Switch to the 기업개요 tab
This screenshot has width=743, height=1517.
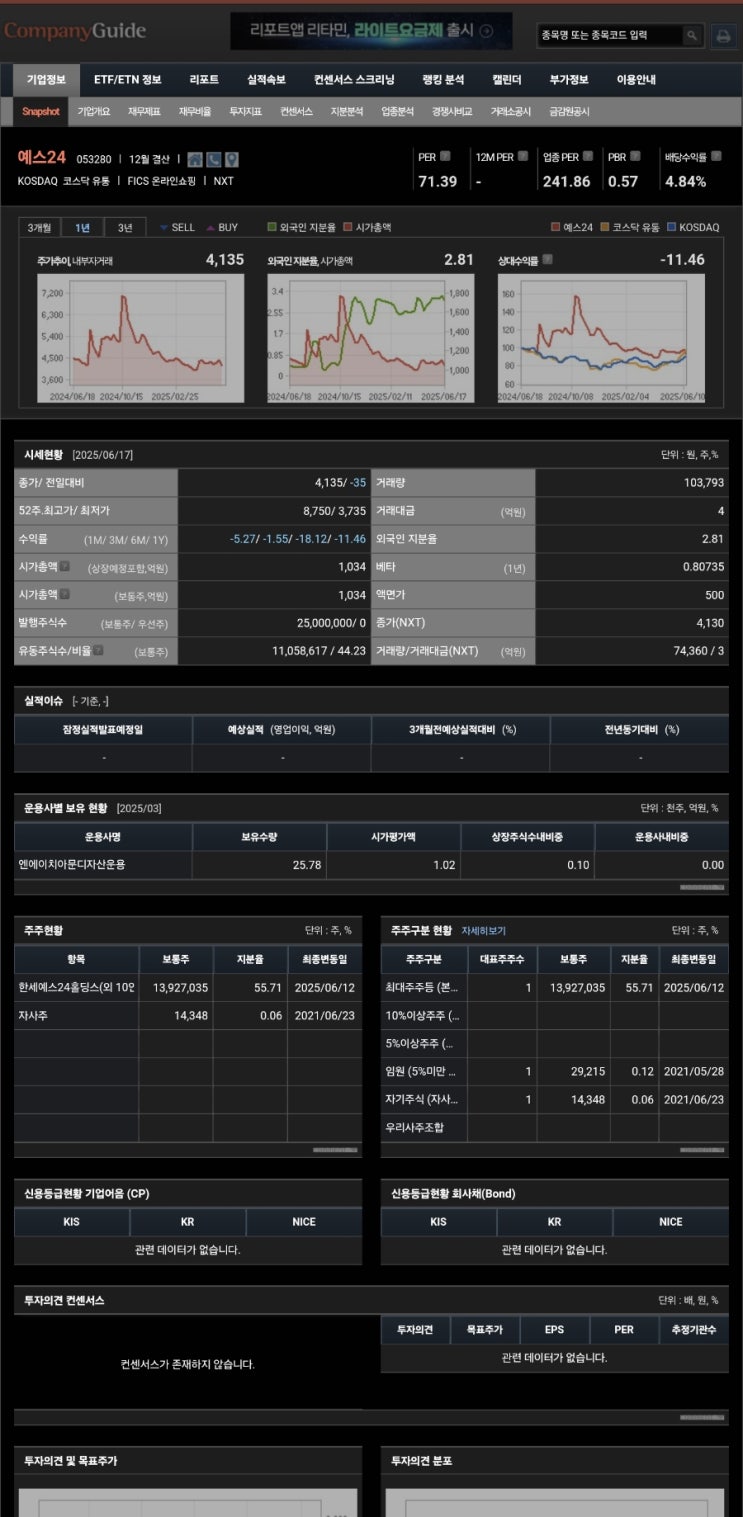tap(94, 112)
